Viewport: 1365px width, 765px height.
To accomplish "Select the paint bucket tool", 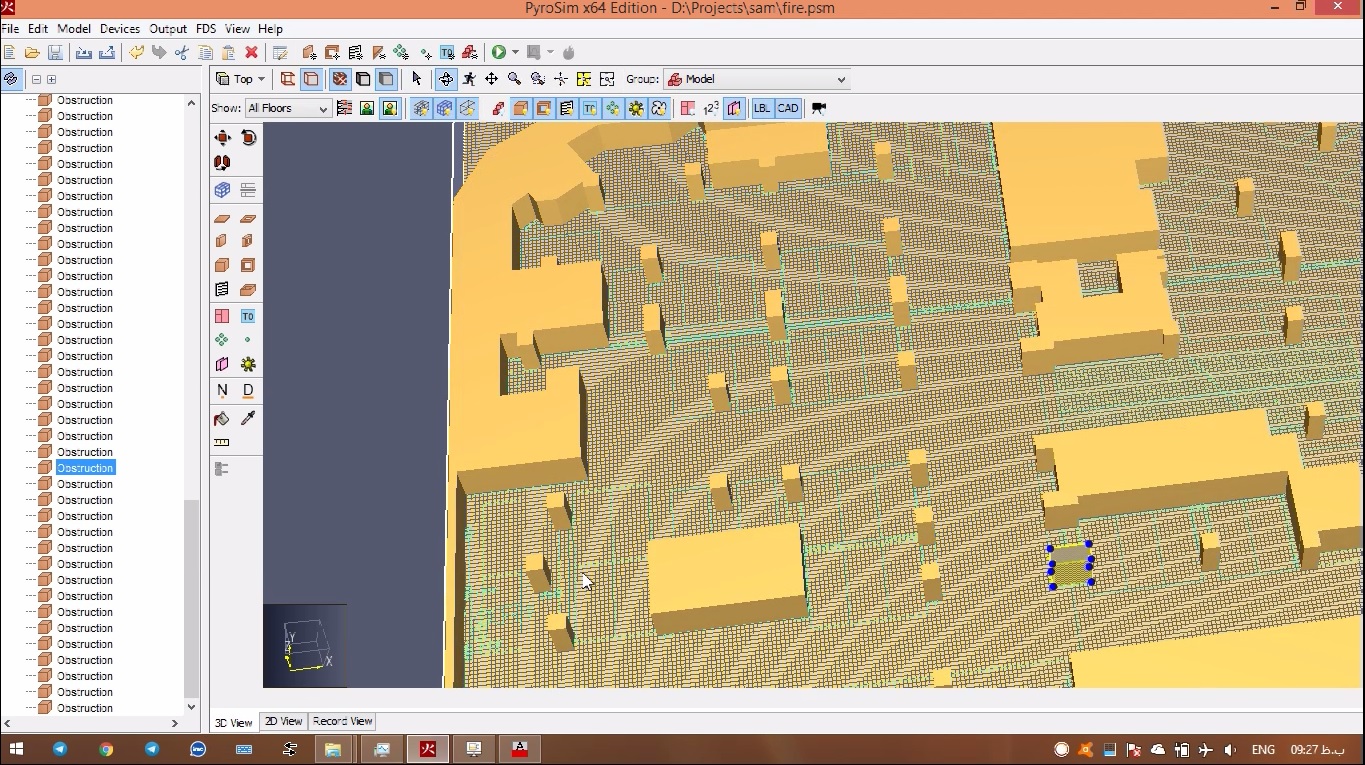I will (x=222, y=418).
